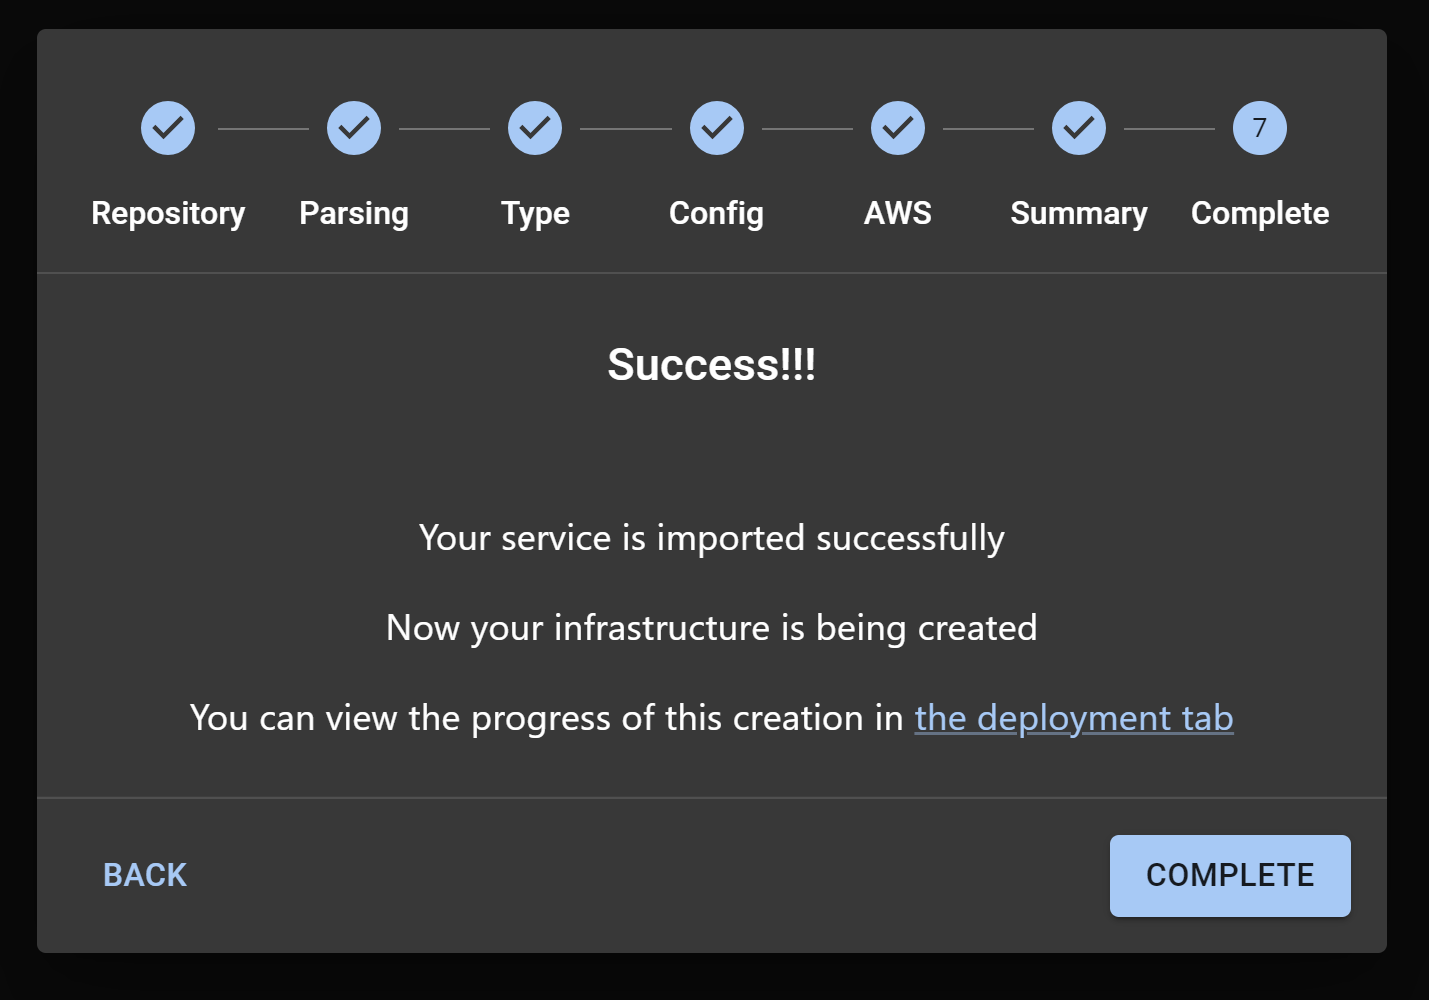Select the Summary step label

(x=1079, y=214)
